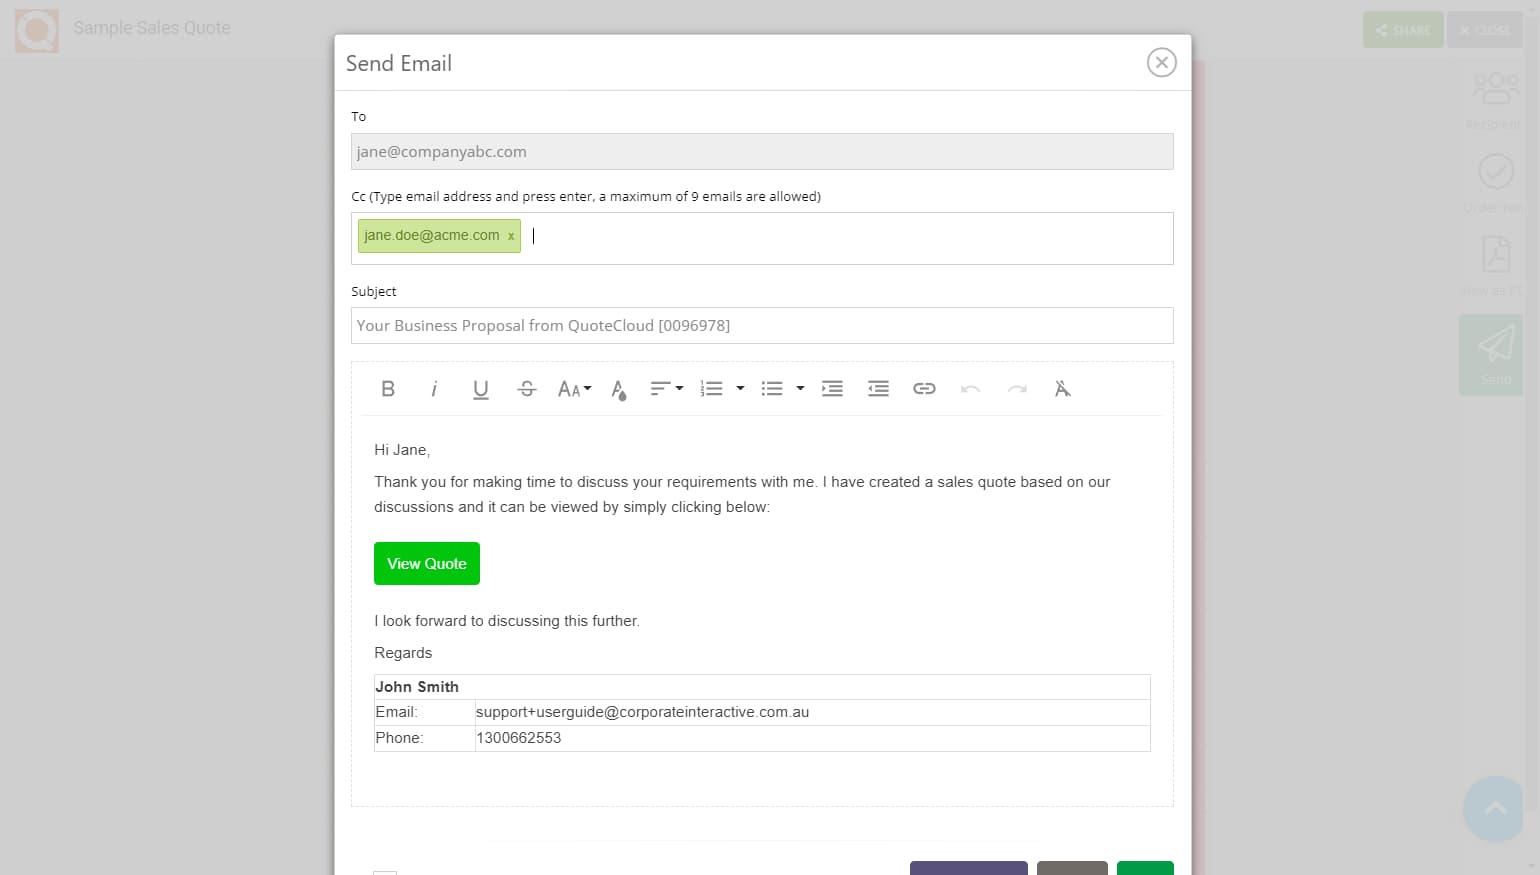The height and width of the screenshot is (875, 1540).
Task: Click the Undo icon in the editor toolbar
Action: [970, 389]
